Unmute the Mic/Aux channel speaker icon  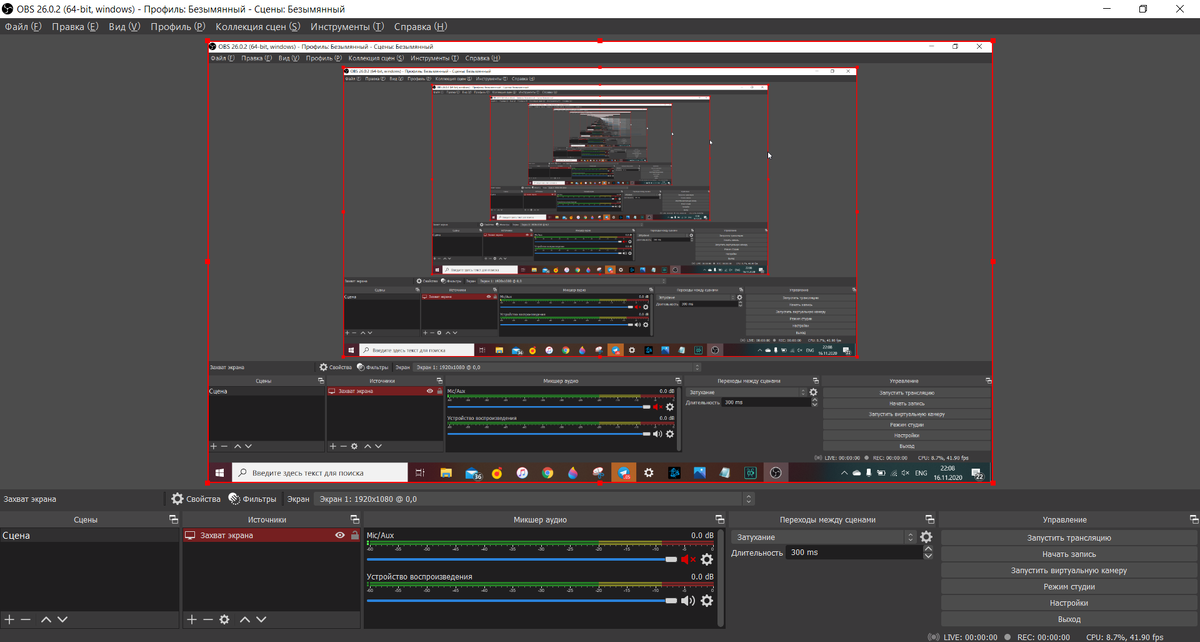tap(688, 560)
